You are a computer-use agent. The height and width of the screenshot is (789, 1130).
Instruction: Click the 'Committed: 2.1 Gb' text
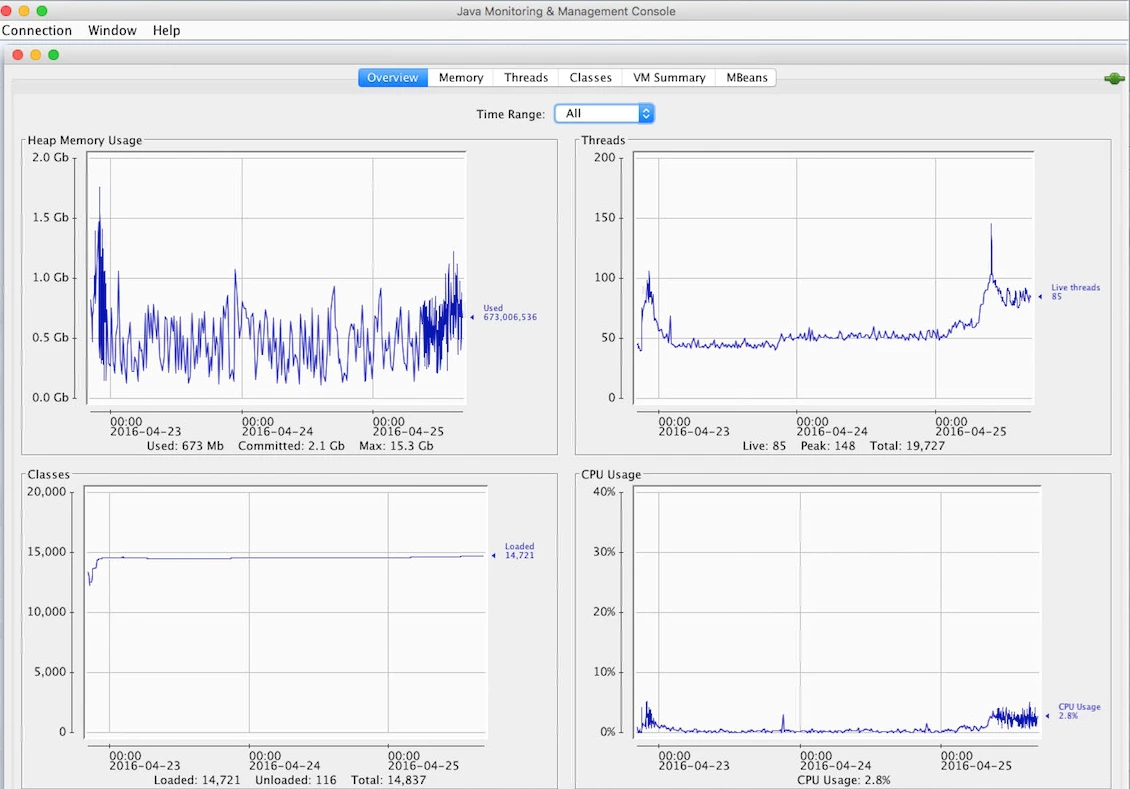pyautogui.click(x=291, y=446)
